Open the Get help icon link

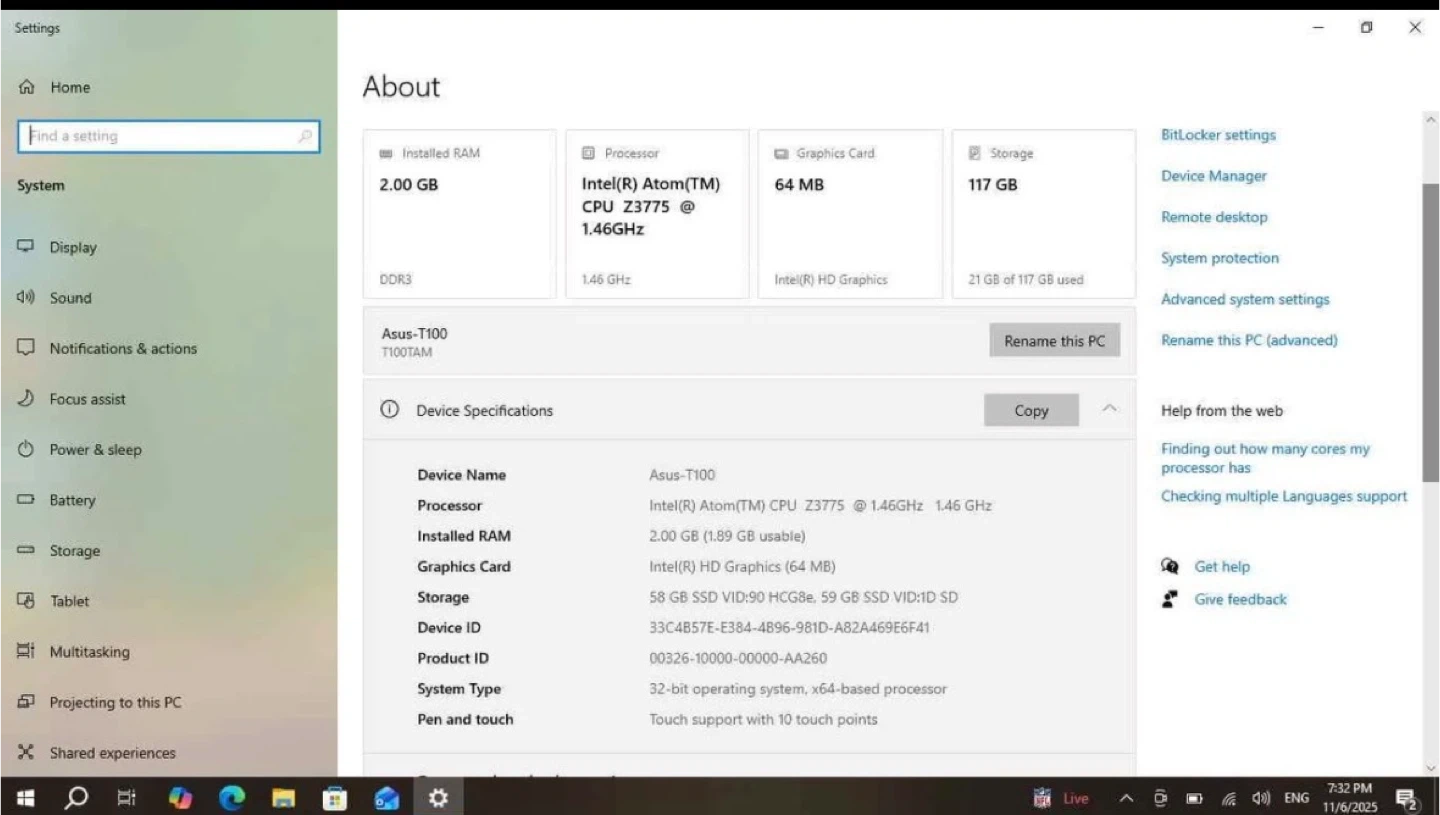point(1169,566)
